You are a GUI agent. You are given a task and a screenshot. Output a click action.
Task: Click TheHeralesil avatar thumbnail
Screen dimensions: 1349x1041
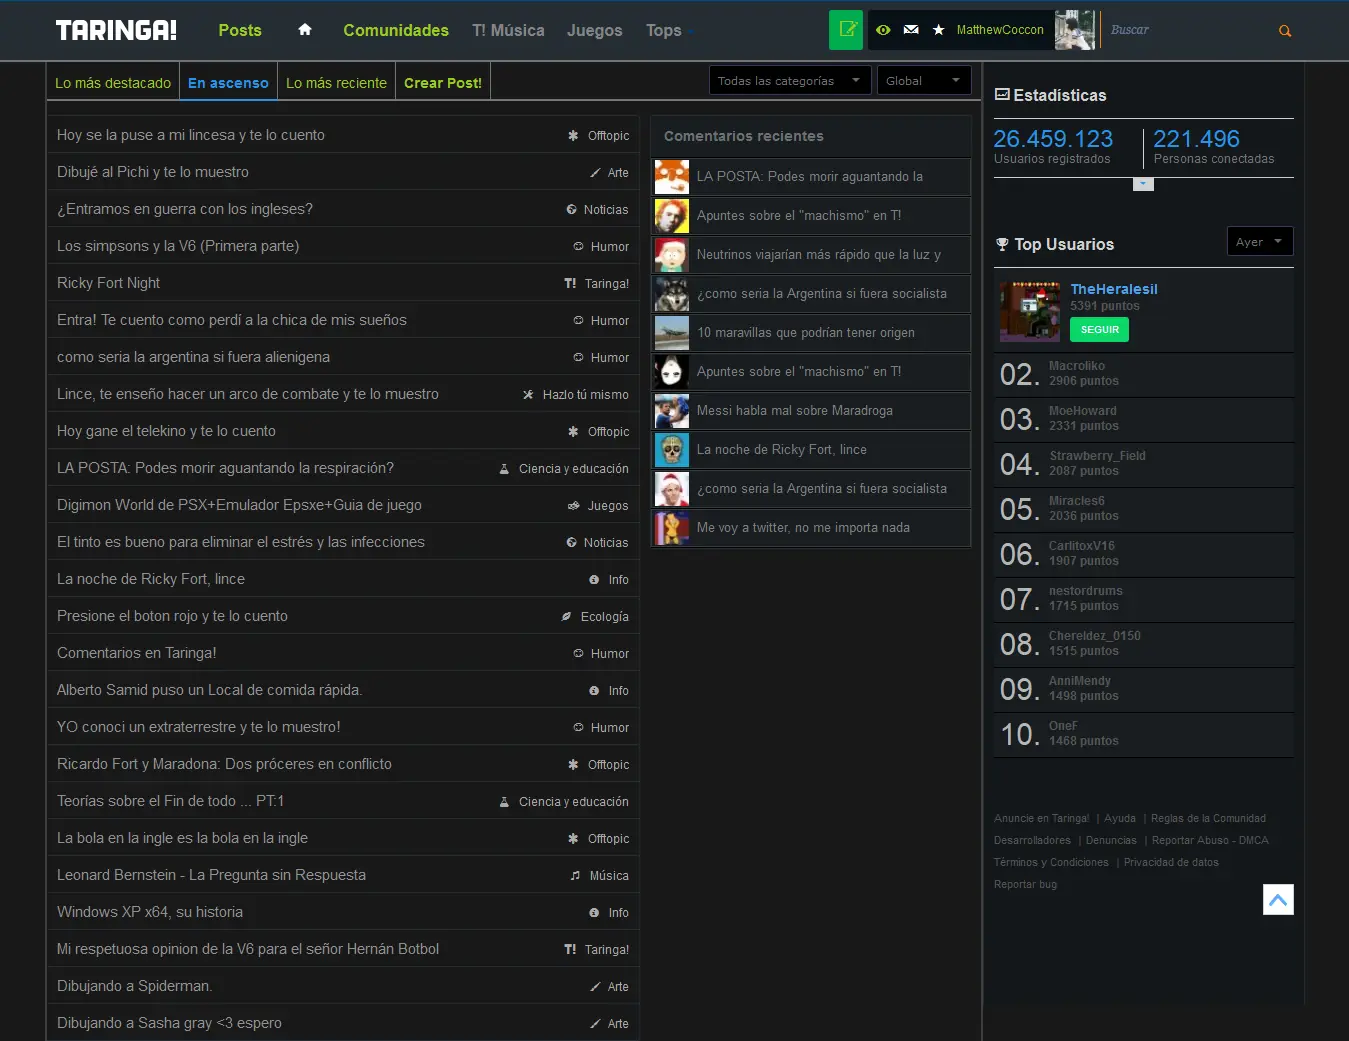[1030, 312]
